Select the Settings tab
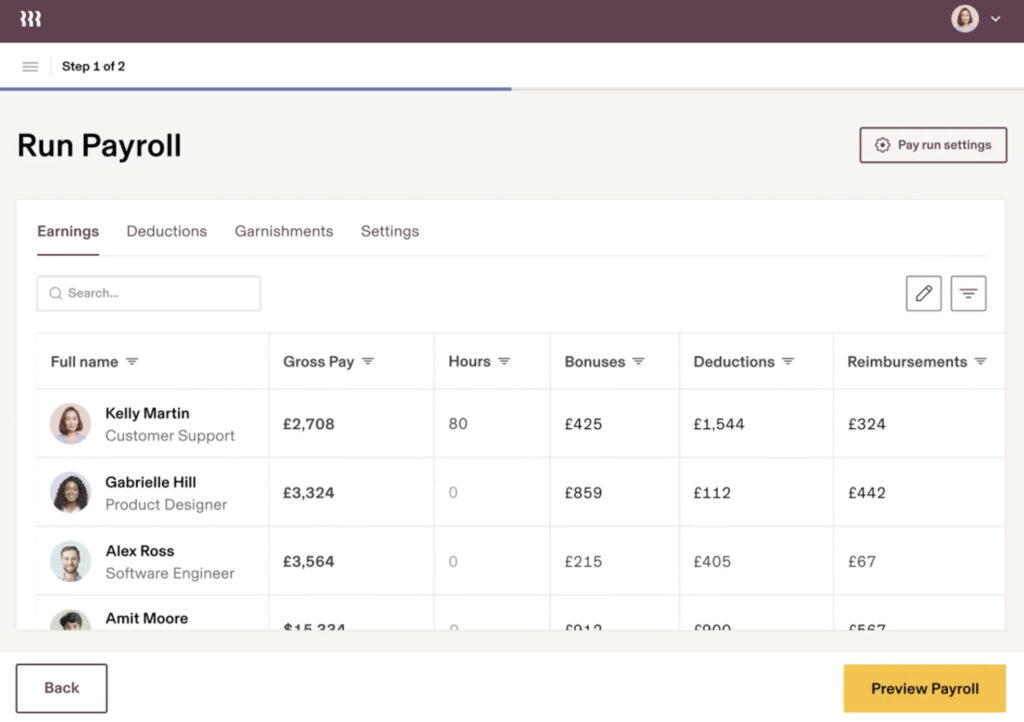 click(x=390, y=231)
